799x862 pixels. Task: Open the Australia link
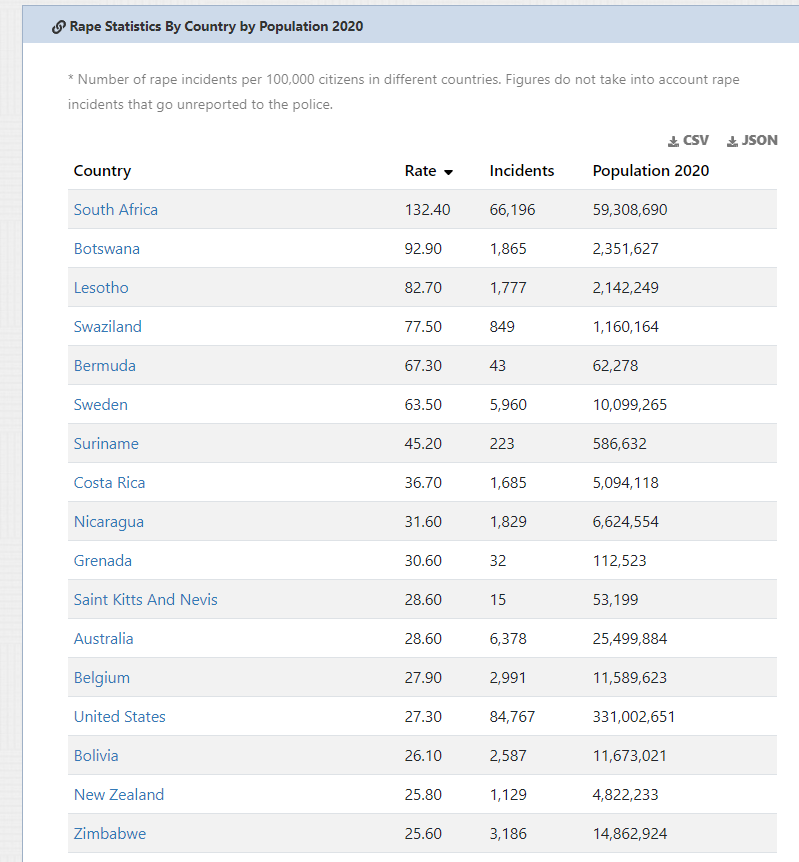pyautogui.click(x=103, y=639)
